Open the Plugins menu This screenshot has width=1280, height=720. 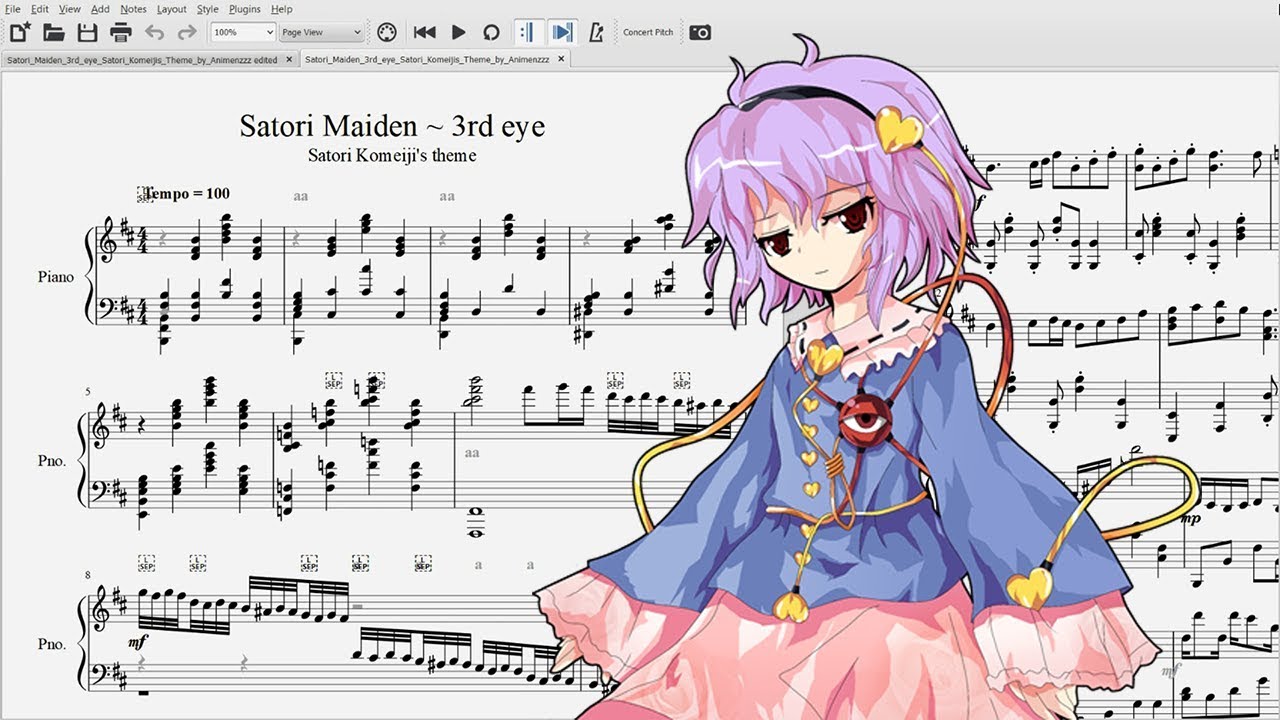(x=245, y=9)
